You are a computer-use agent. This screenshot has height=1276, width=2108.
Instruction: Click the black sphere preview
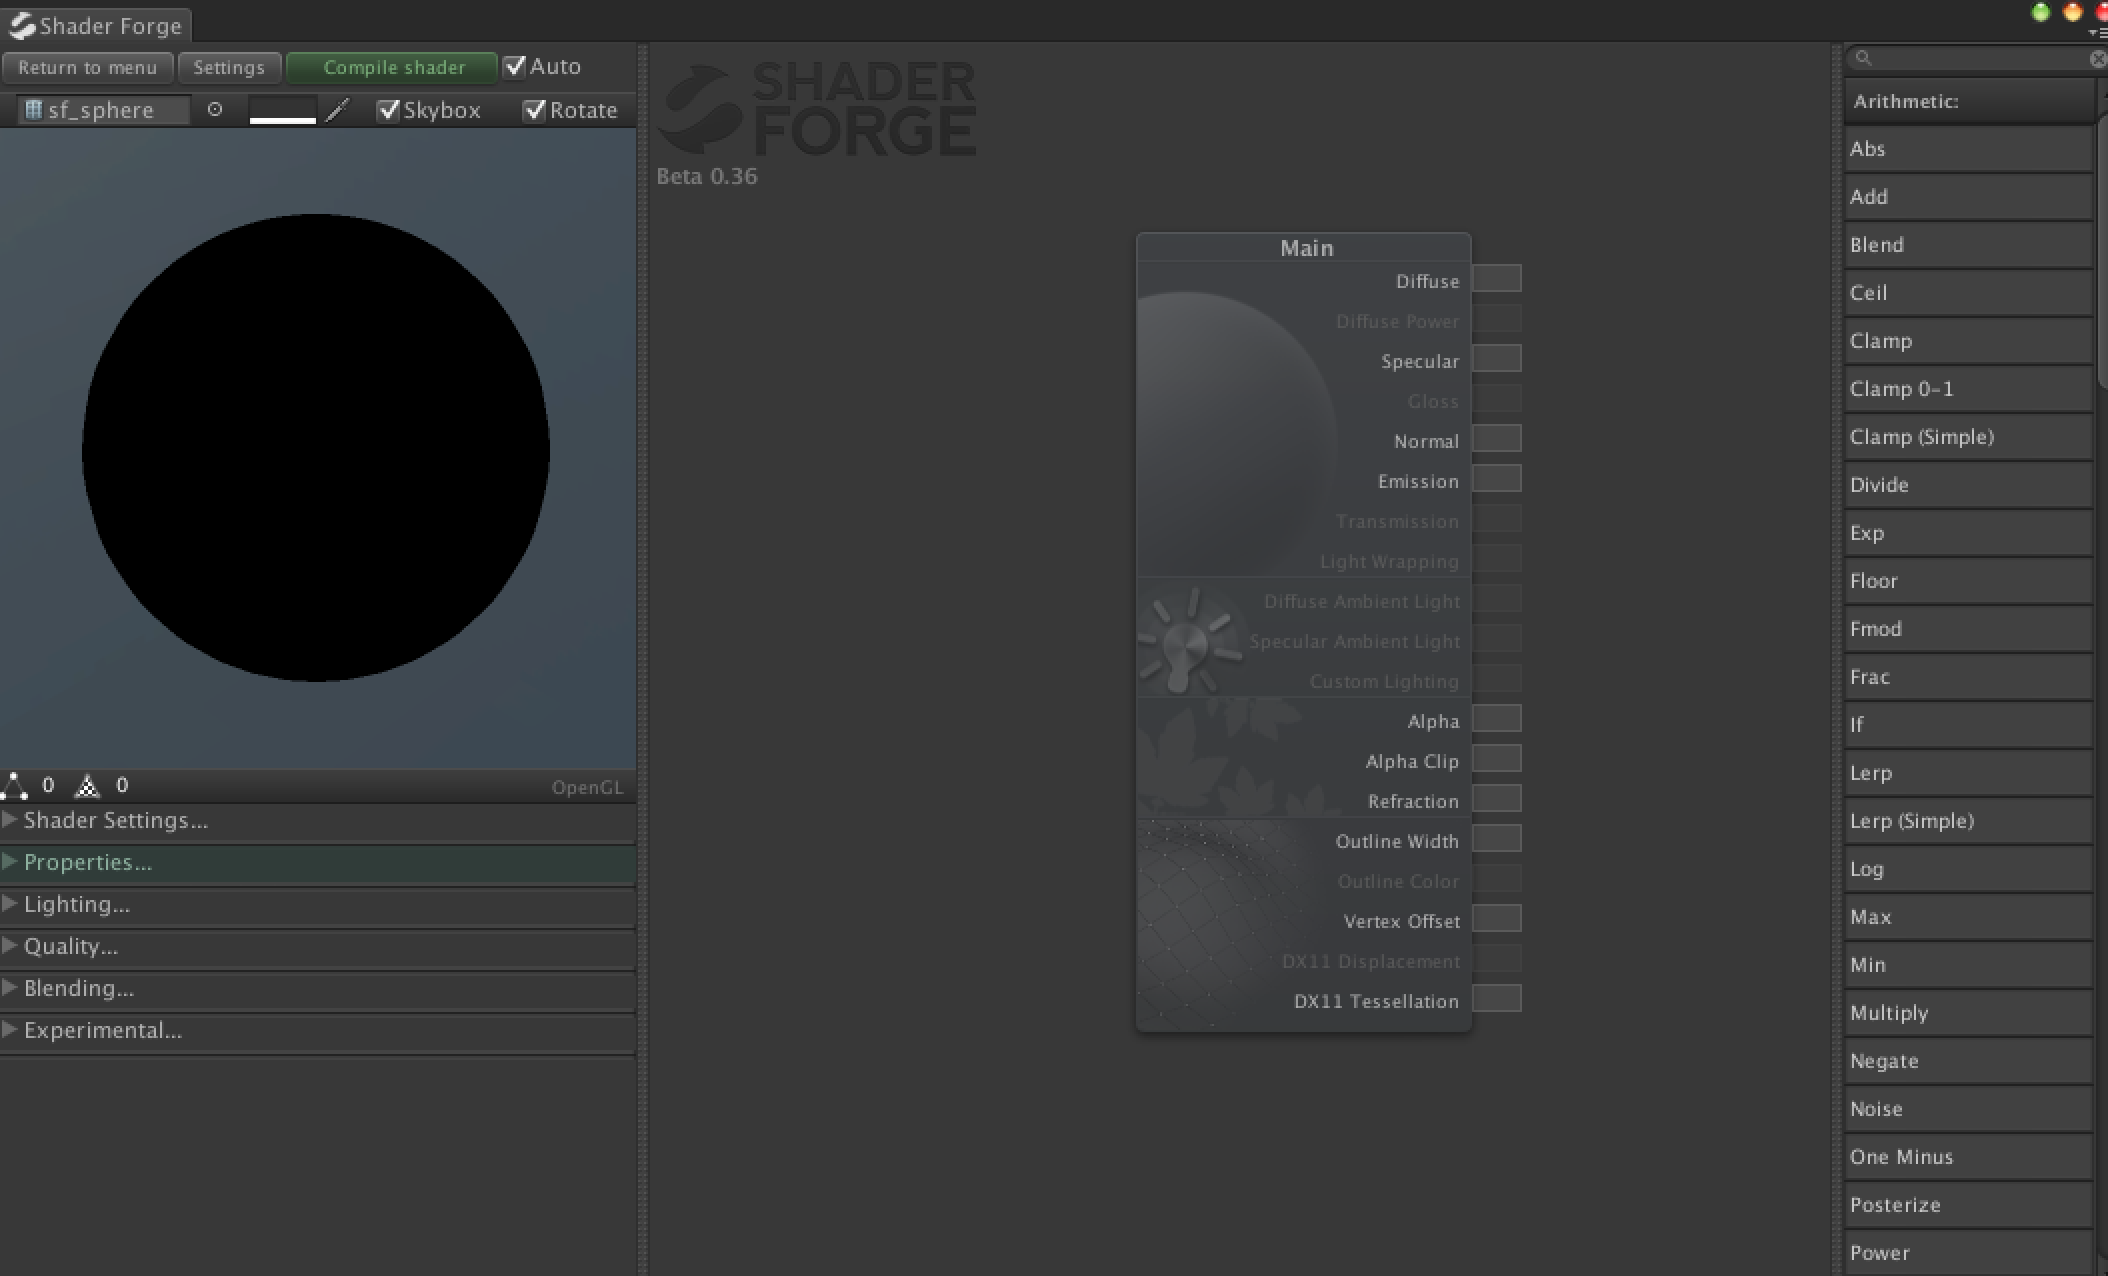pyautogui.click(x=316, y=448)
